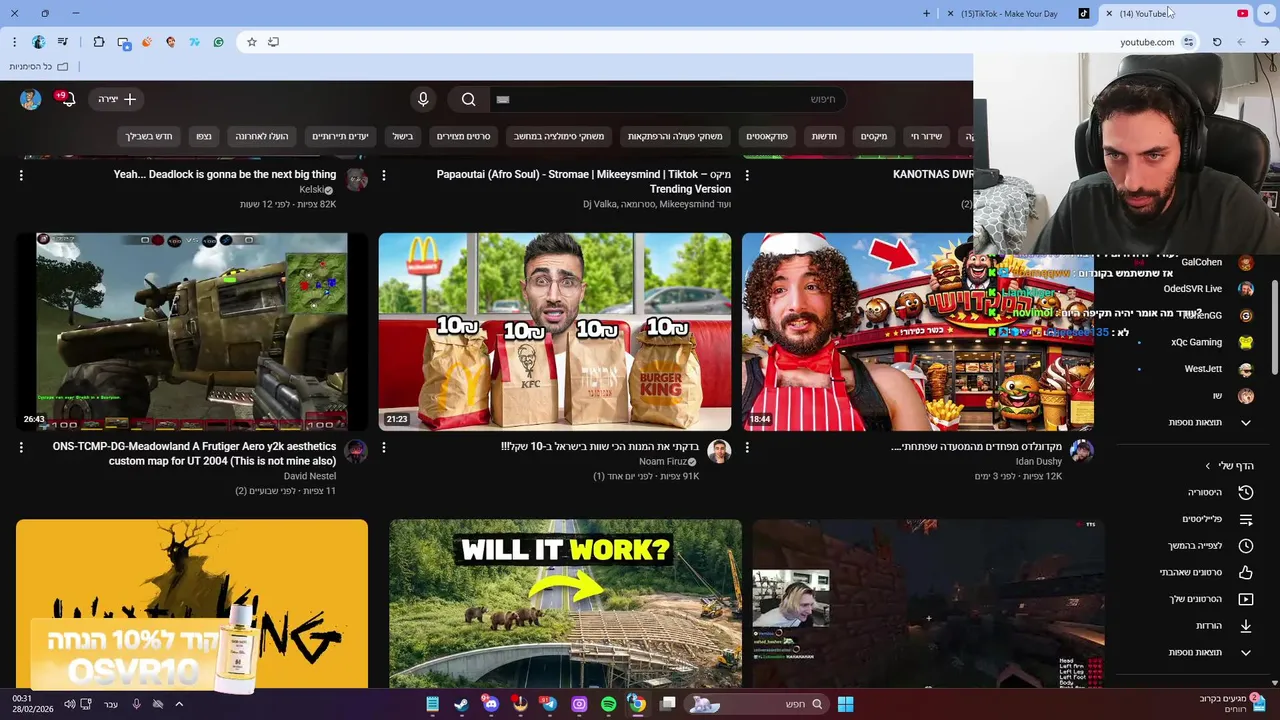This screenshot has height=720, width=1280.
Task: Switch to the TikTok - Make Your Day tab
Action: coord(1020,14)
